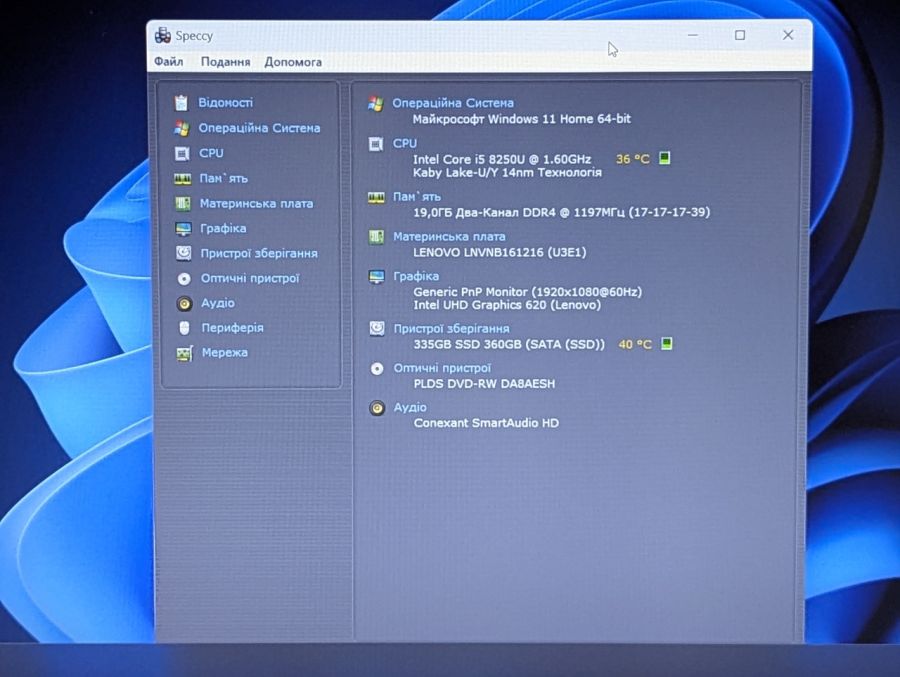This screenshot has height=677, width=900.
Task: Click green SSD temperature indicator icon
Action: point(666,343)
